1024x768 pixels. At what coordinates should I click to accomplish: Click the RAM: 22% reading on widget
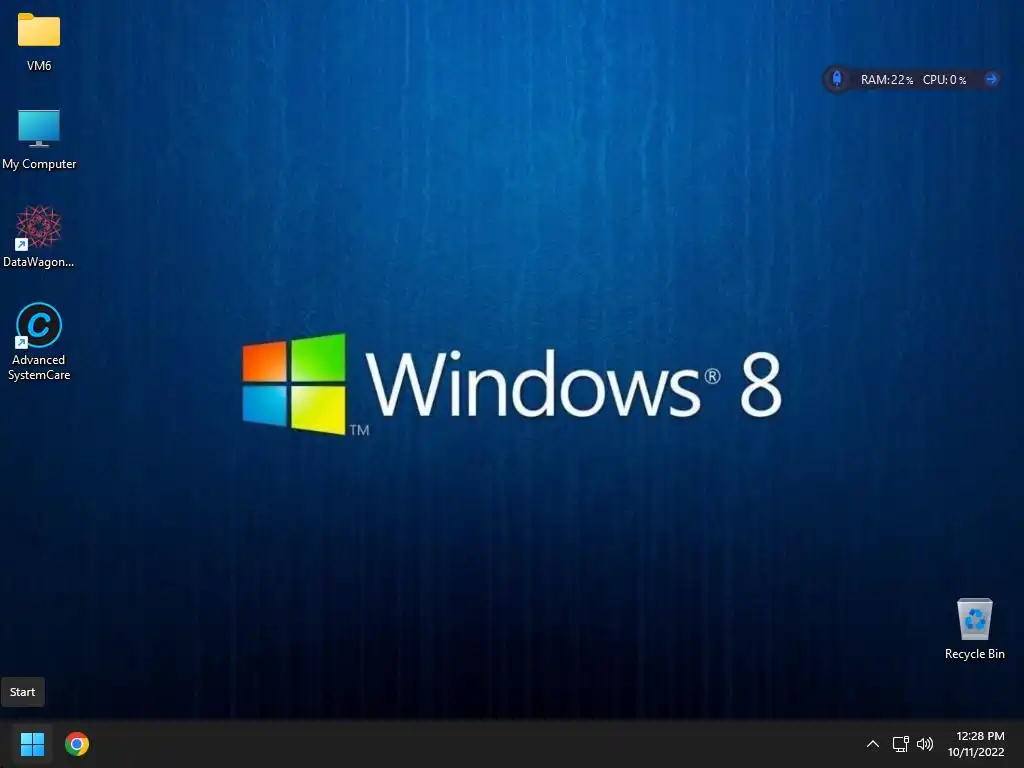coord(887,80)
